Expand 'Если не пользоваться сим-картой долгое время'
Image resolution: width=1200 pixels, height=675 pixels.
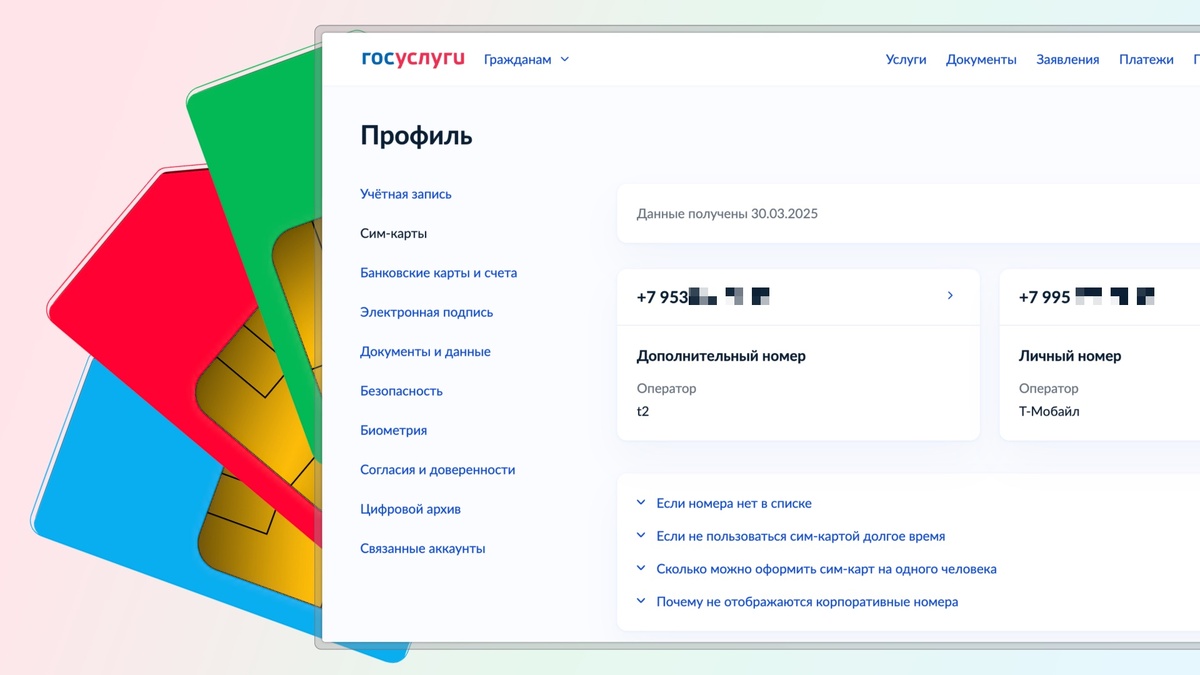click(791, 536)
